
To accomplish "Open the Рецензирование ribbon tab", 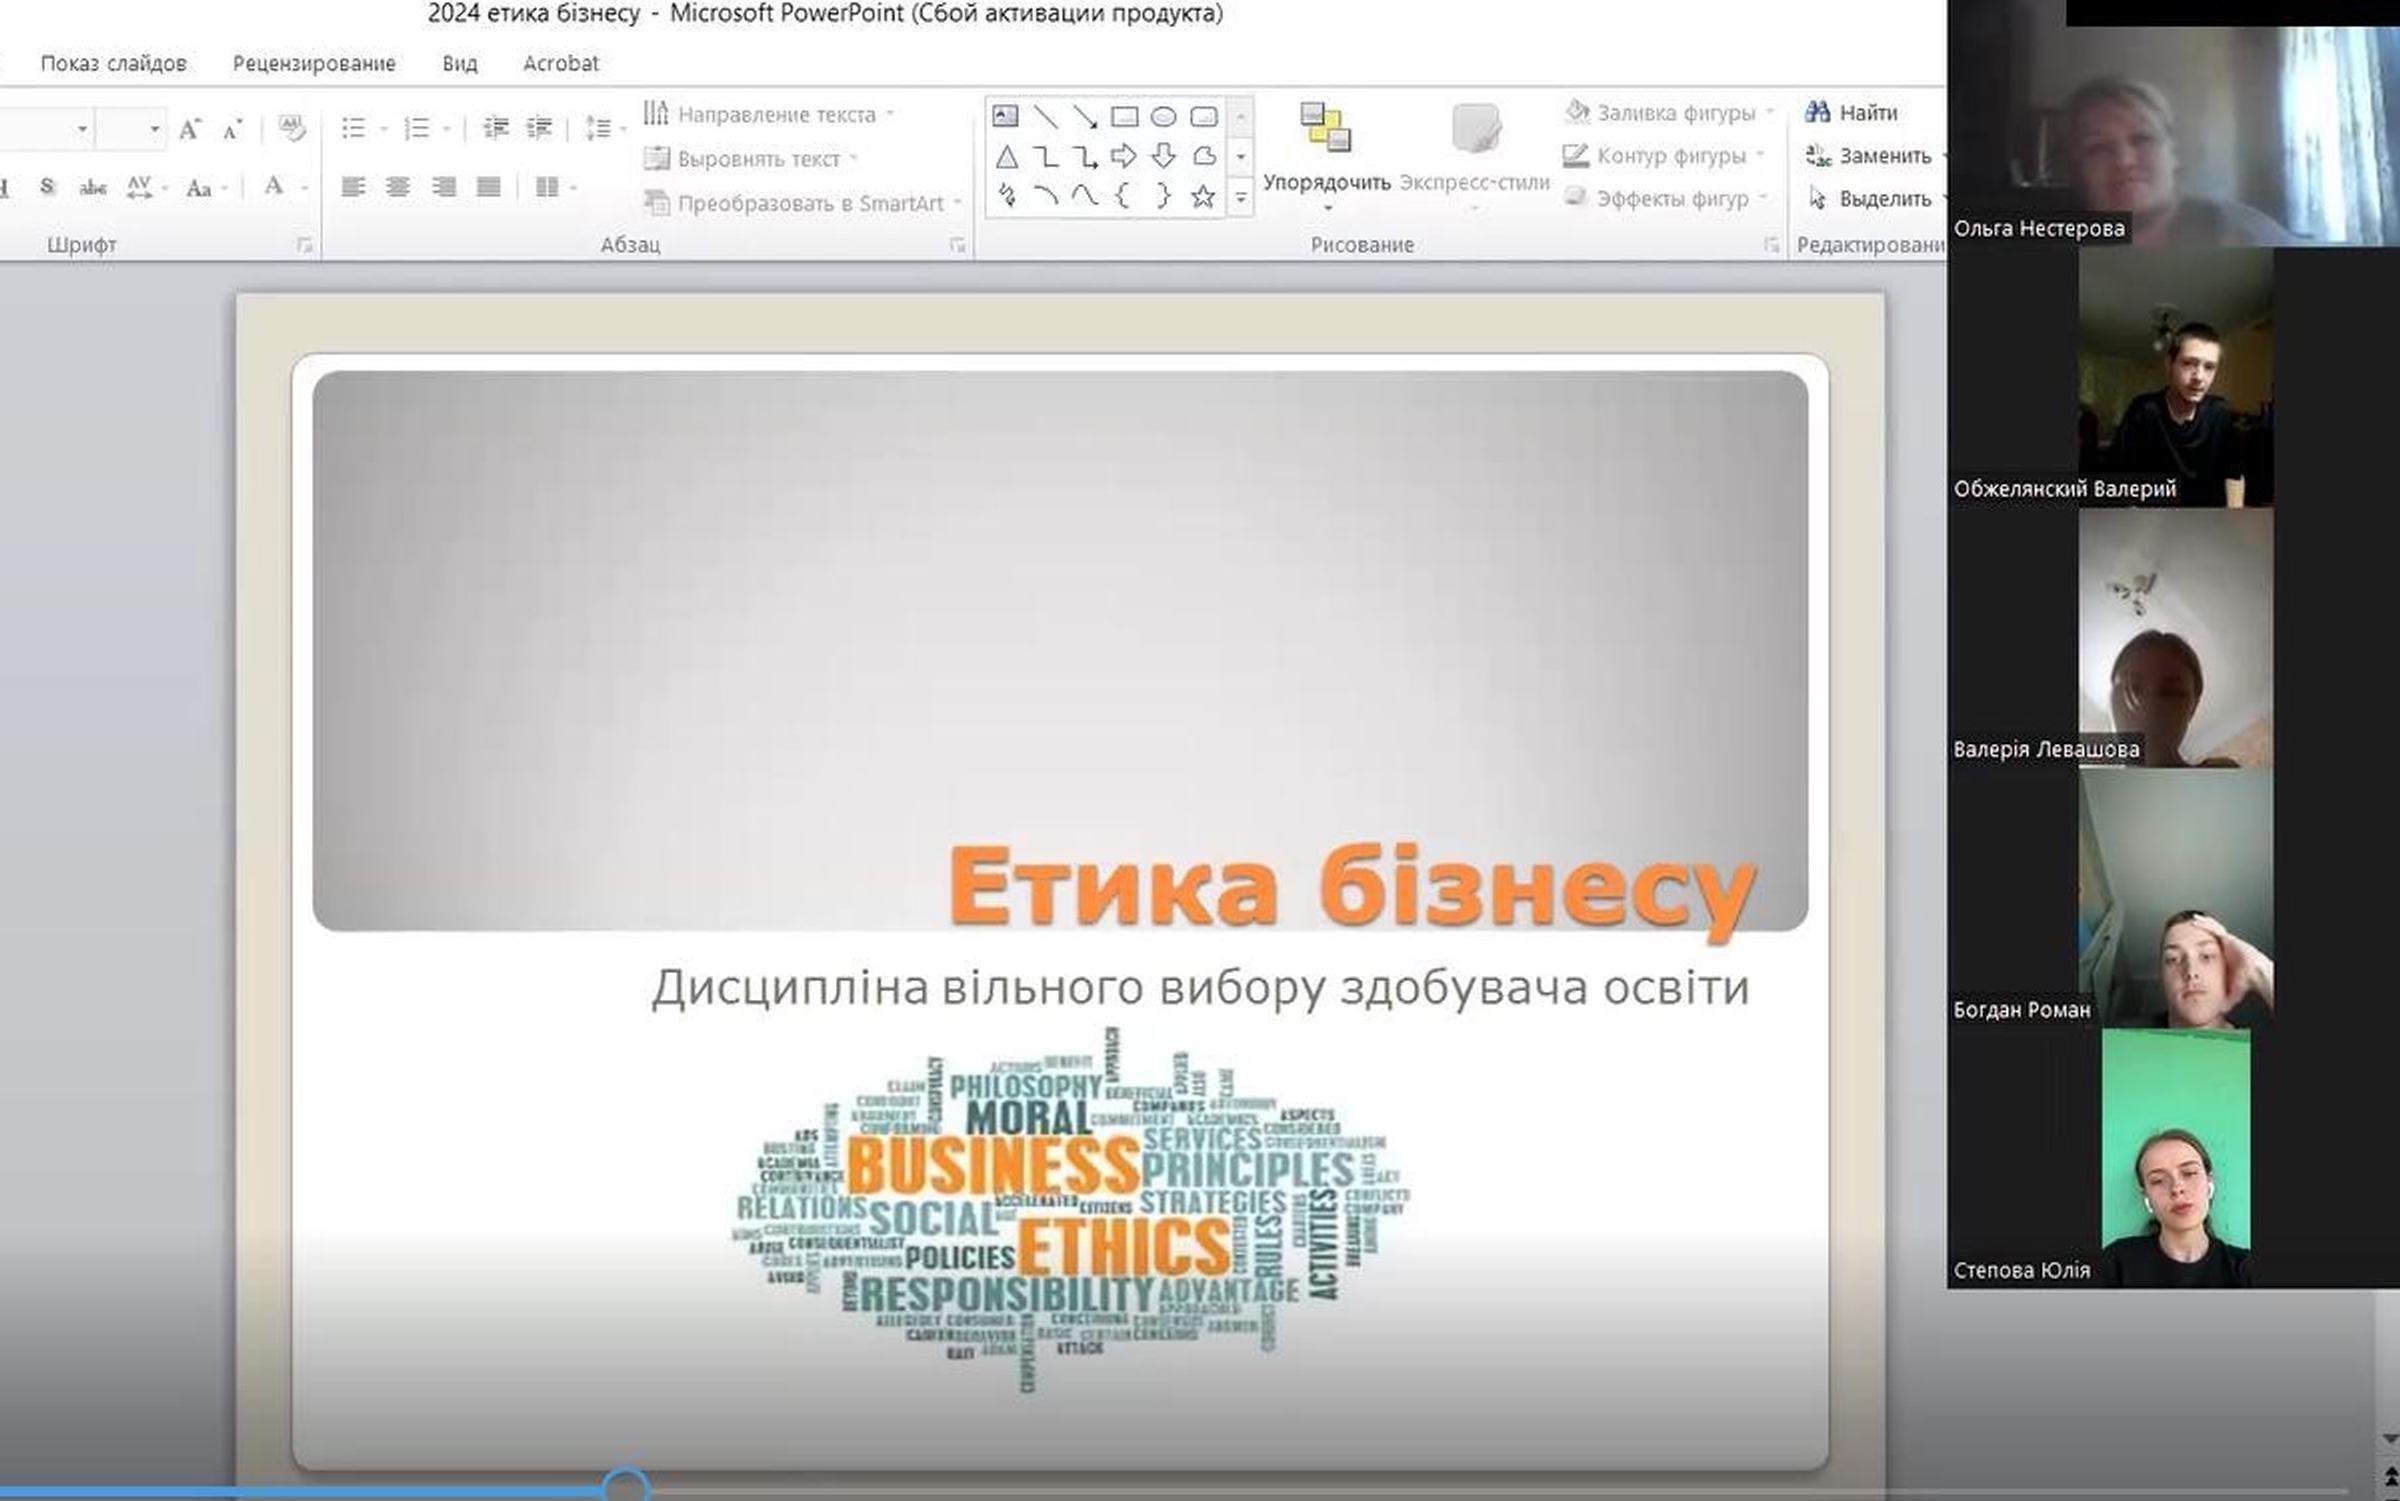I will click(x=314, y=63).
